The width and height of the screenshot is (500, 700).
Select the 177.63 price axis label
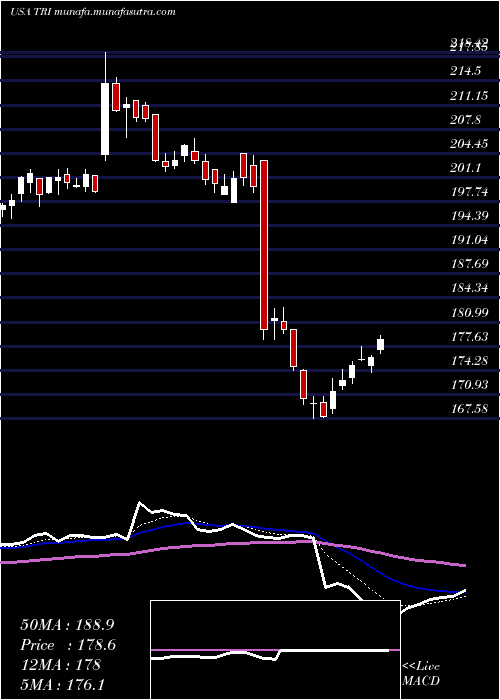pos(469,337)
